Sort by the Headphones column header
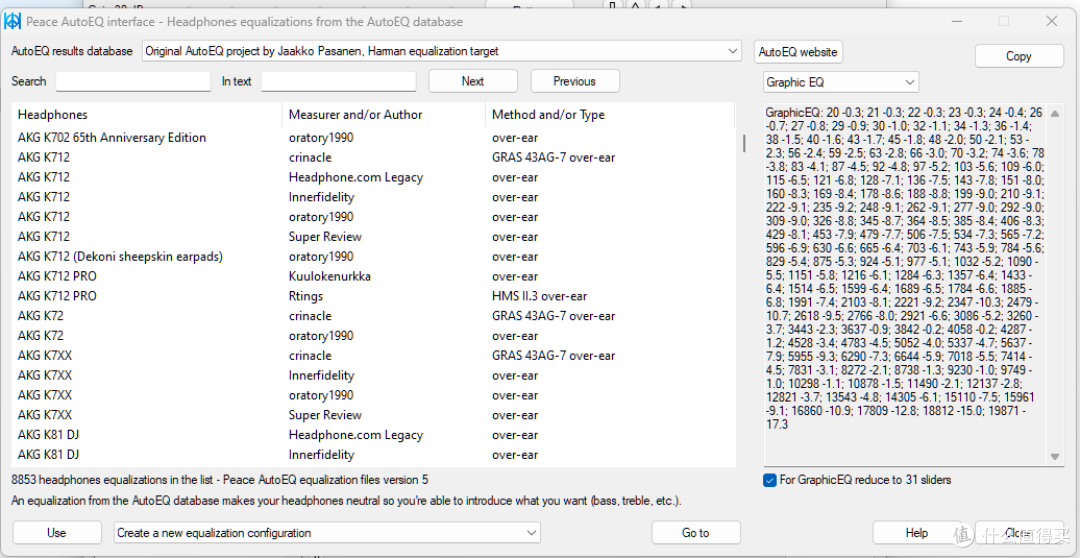 [x=147, y=114]
